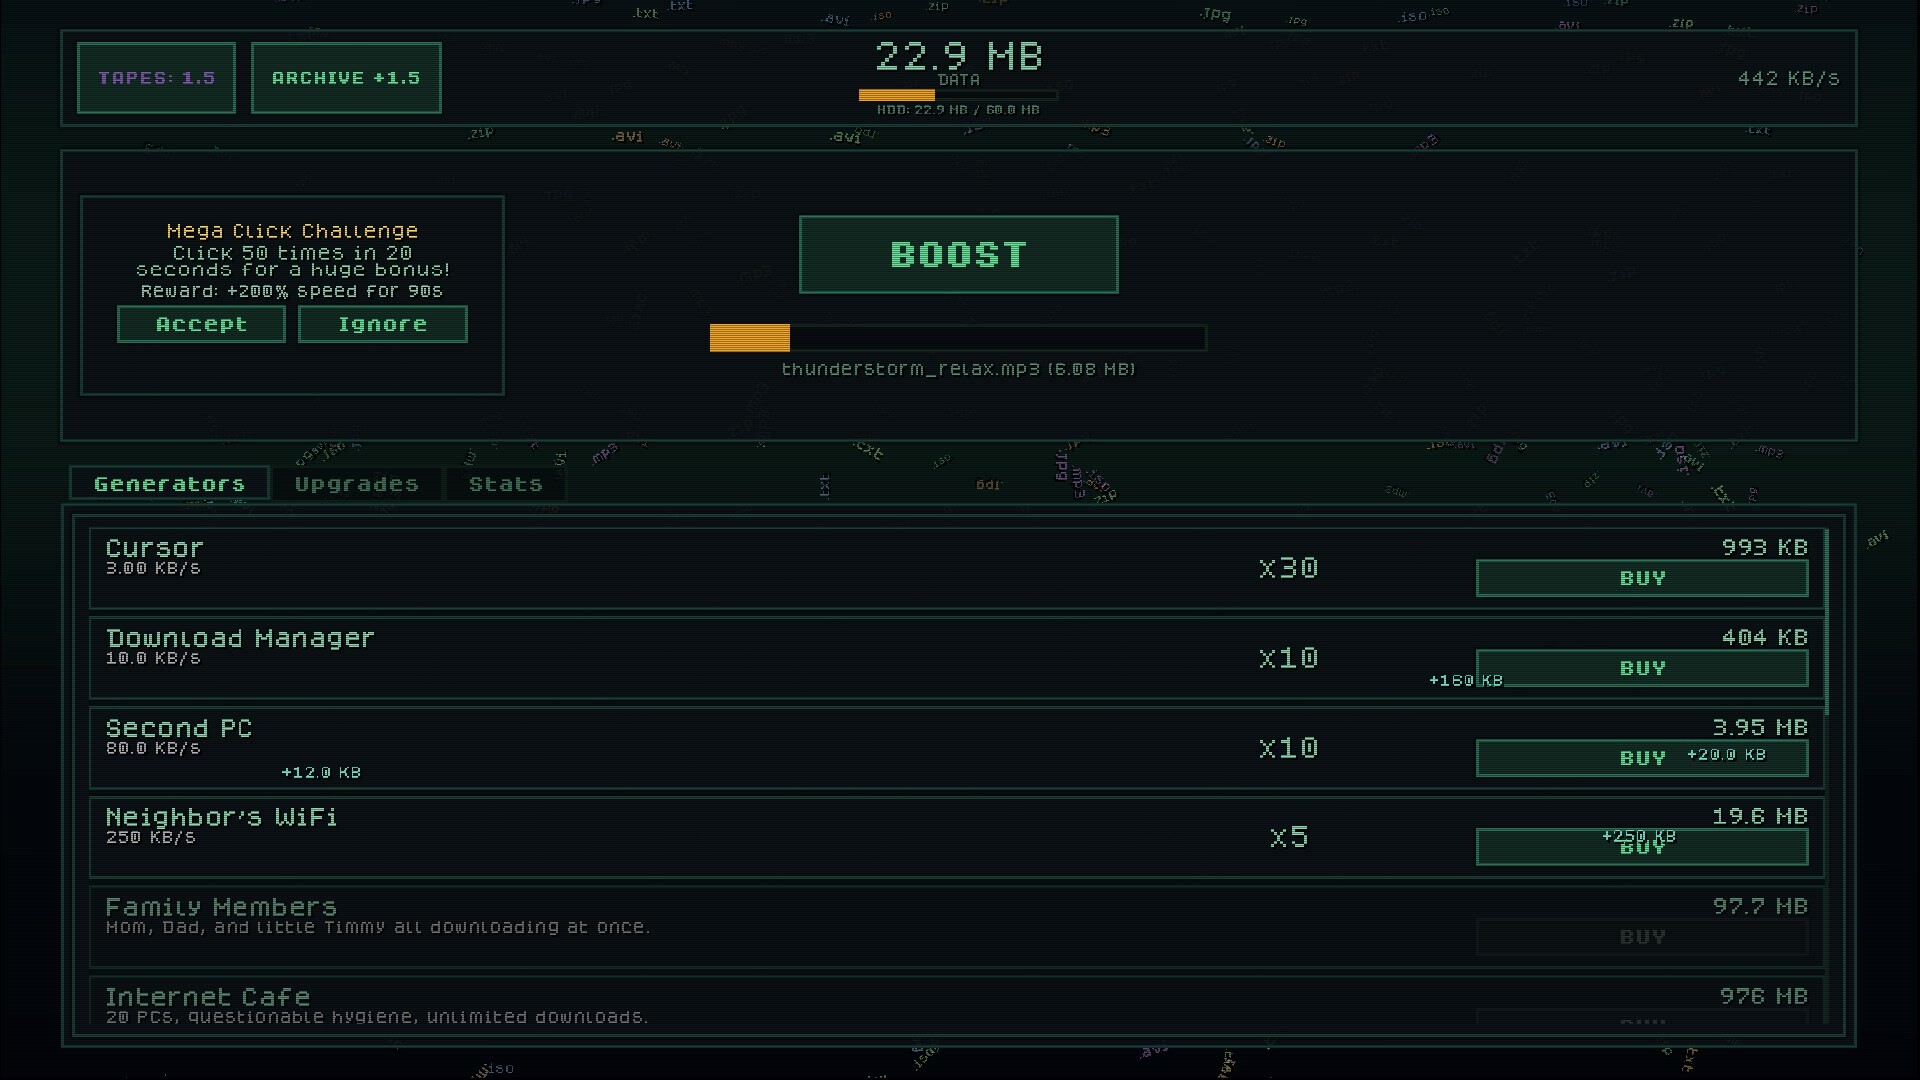Image resolution: width=1920 pixels, height=1080 pixels.
Task: Click the Family Members BUY button
Action: 1641,936
